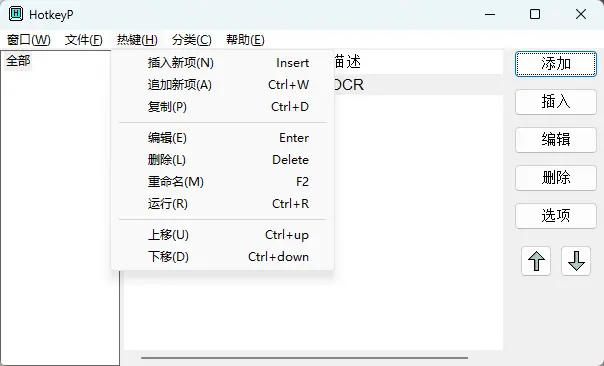Click the 编辑 button on the right

point(556,140)
